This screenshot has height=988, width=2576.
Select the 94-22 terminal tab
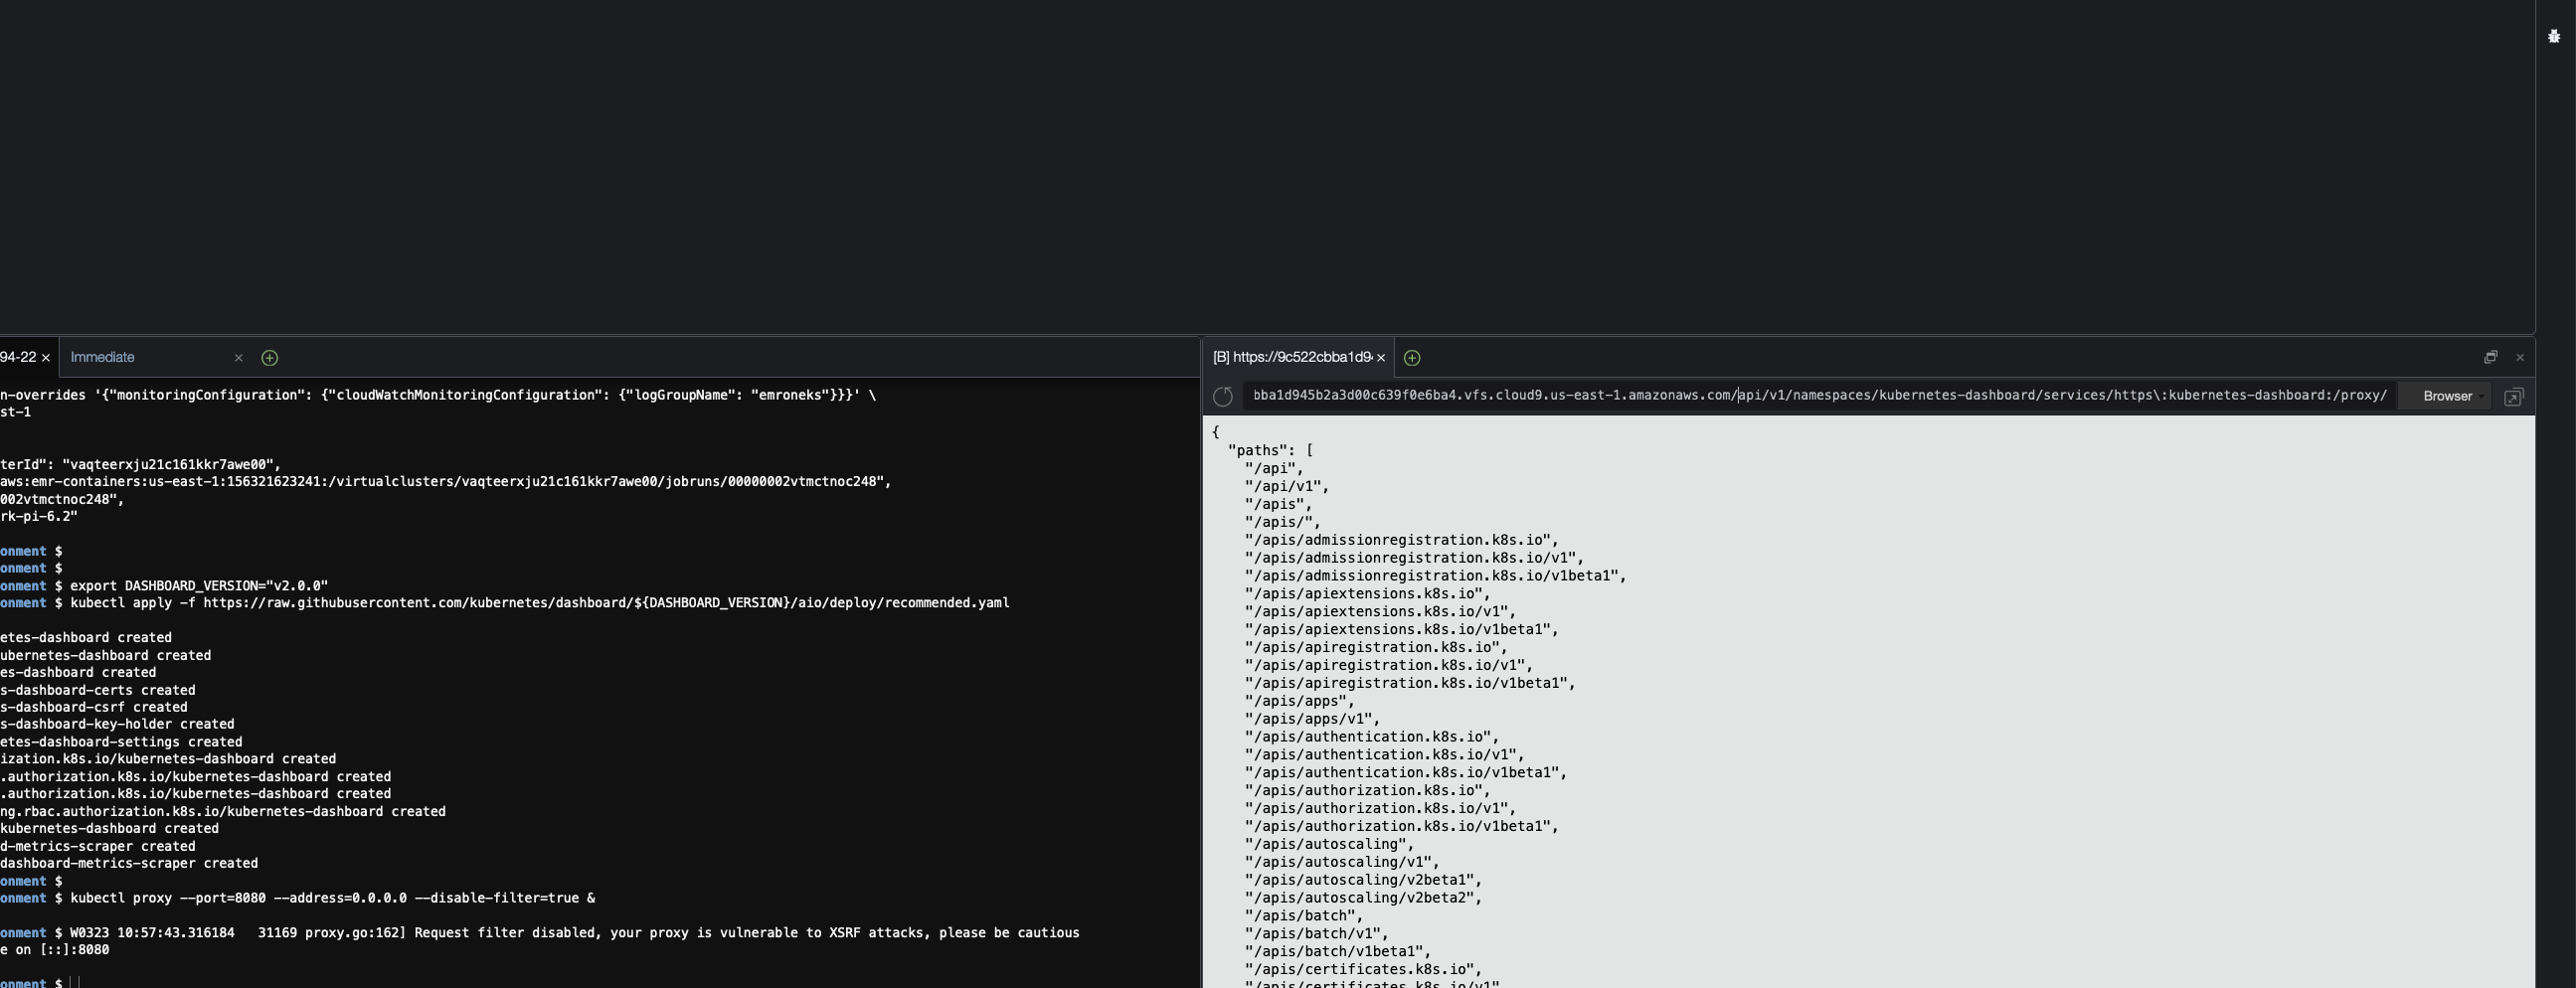[18, 357]
